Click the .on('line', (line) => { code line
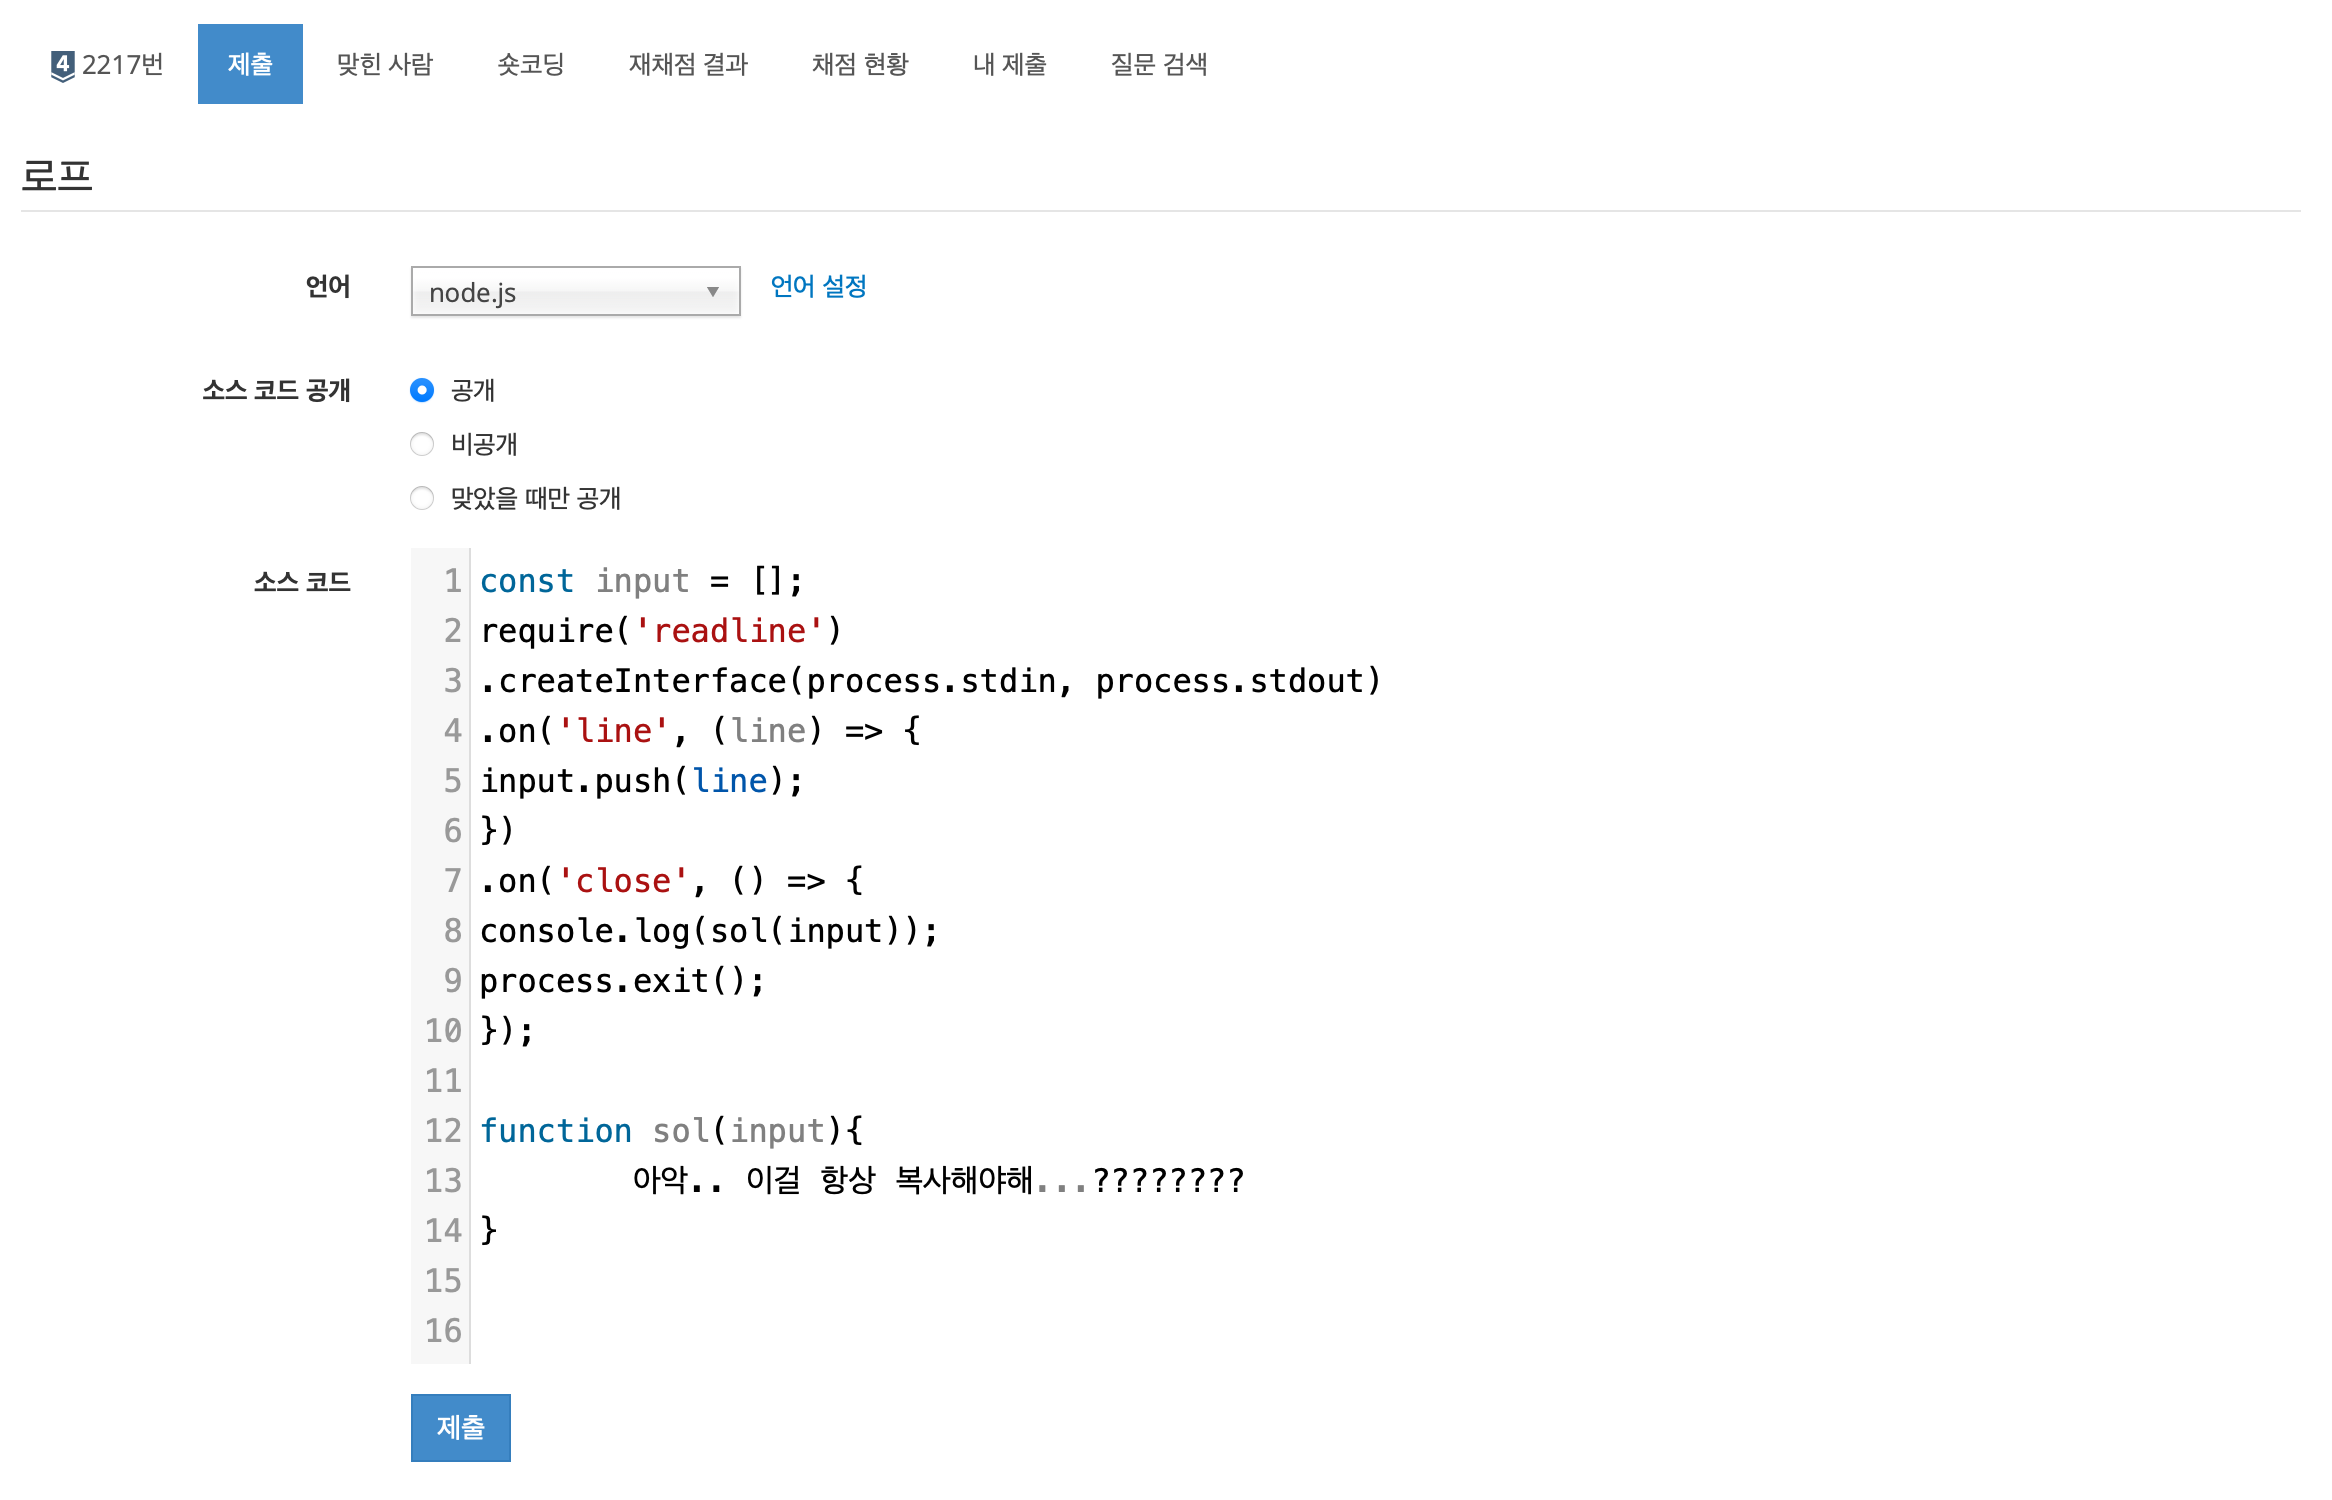This screenshot has height=1500, width=2332. coord(700,731)
